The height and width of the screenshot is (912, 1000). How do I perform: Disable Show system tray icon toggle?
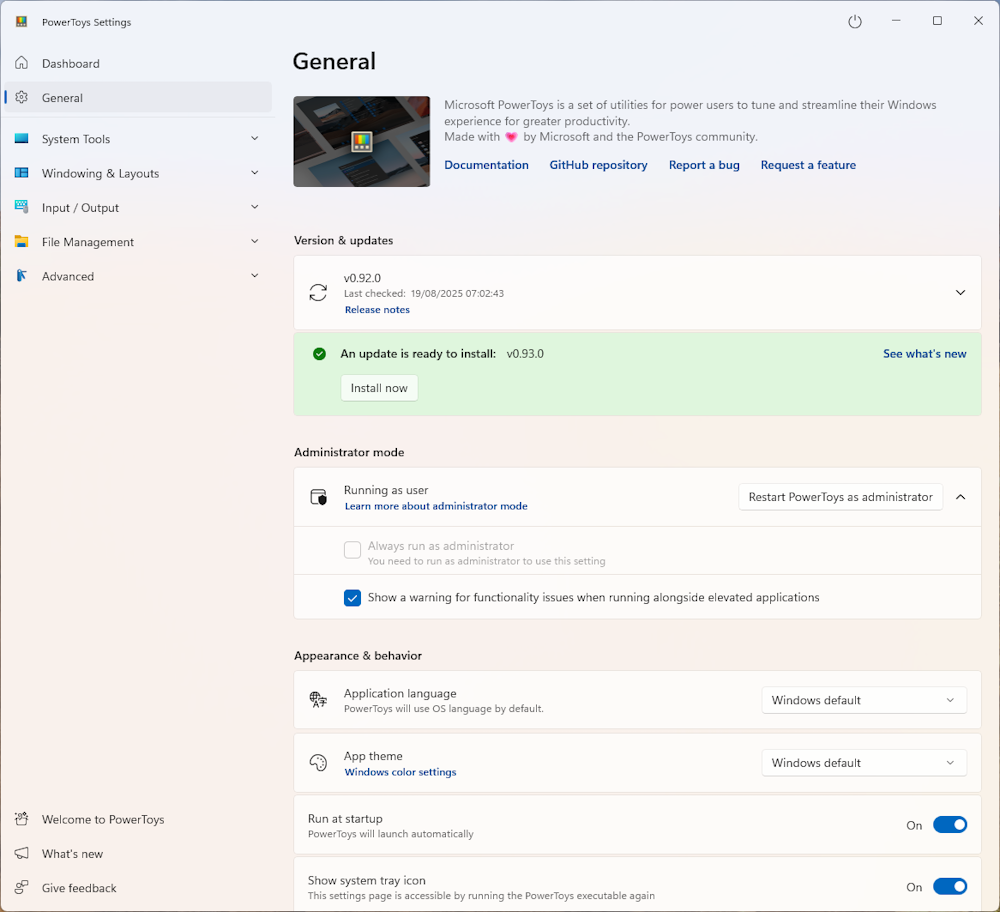[x=950, y=886]
